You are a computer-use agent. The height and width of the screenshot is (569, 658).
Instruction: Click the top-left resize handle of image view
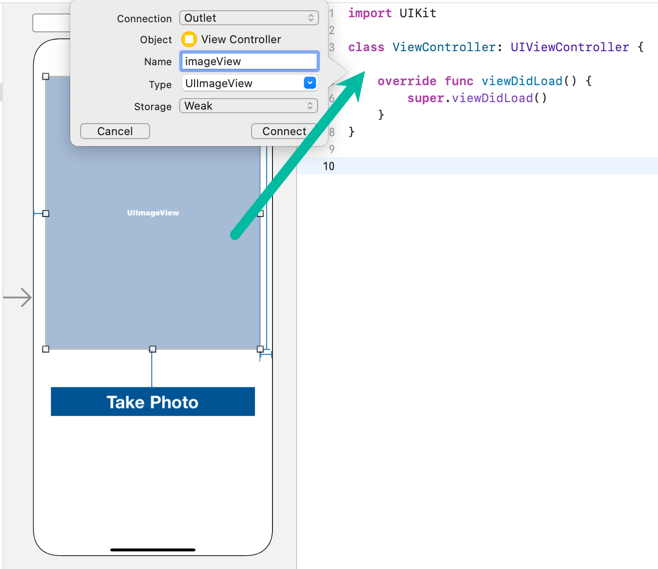(x=46, y=76)
